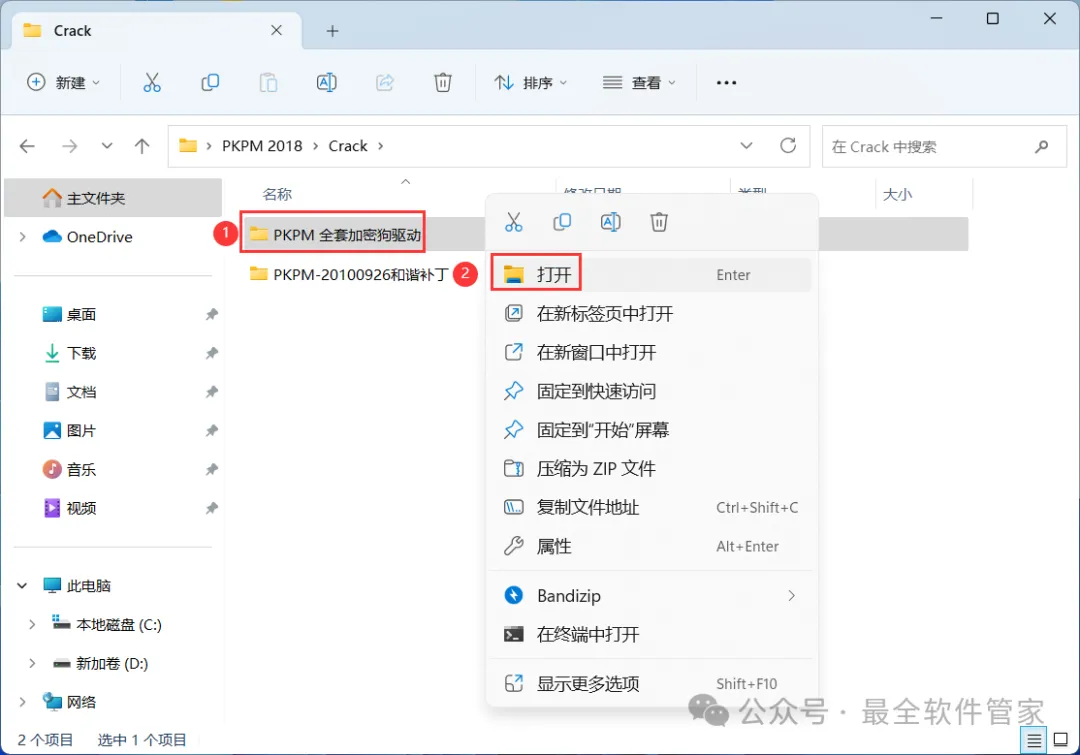Refresh the Crack folder view
The height and width of the screenshot is (755, 1080).
(x=788, y=145)
